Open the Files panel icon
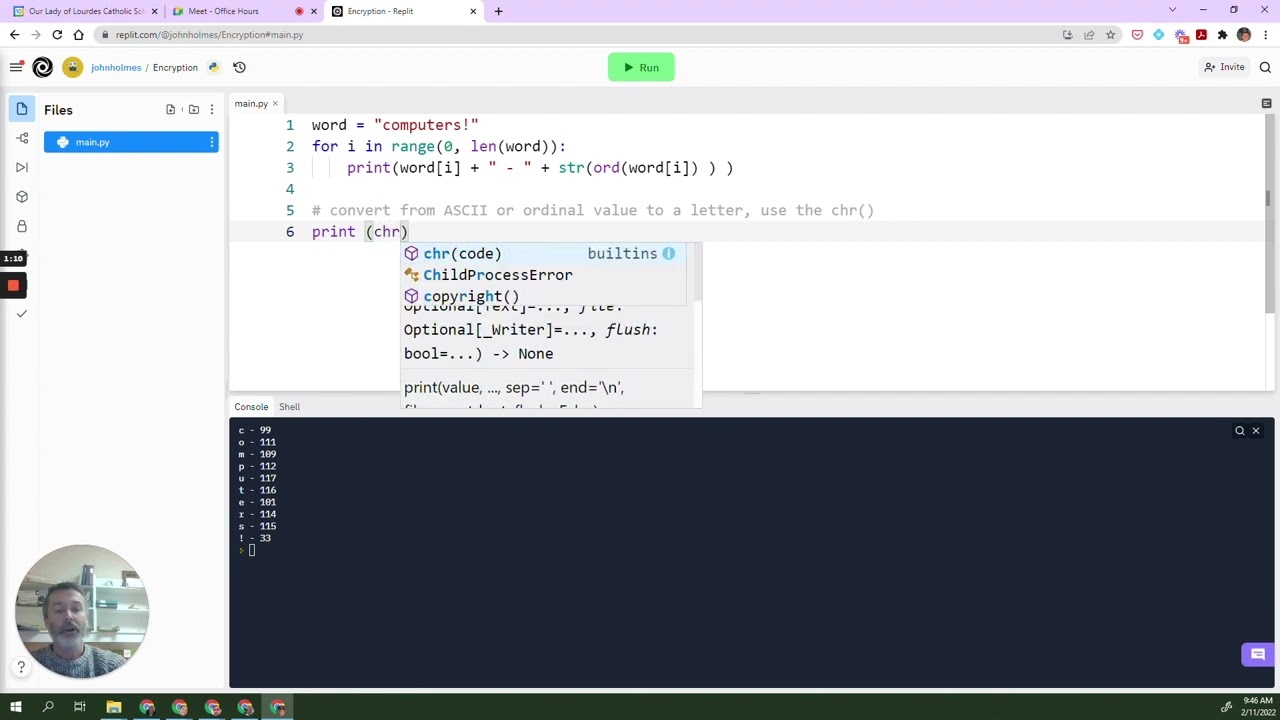This screenshot has width=1280, height=720. pyautogui.click(x=22, y=109)
